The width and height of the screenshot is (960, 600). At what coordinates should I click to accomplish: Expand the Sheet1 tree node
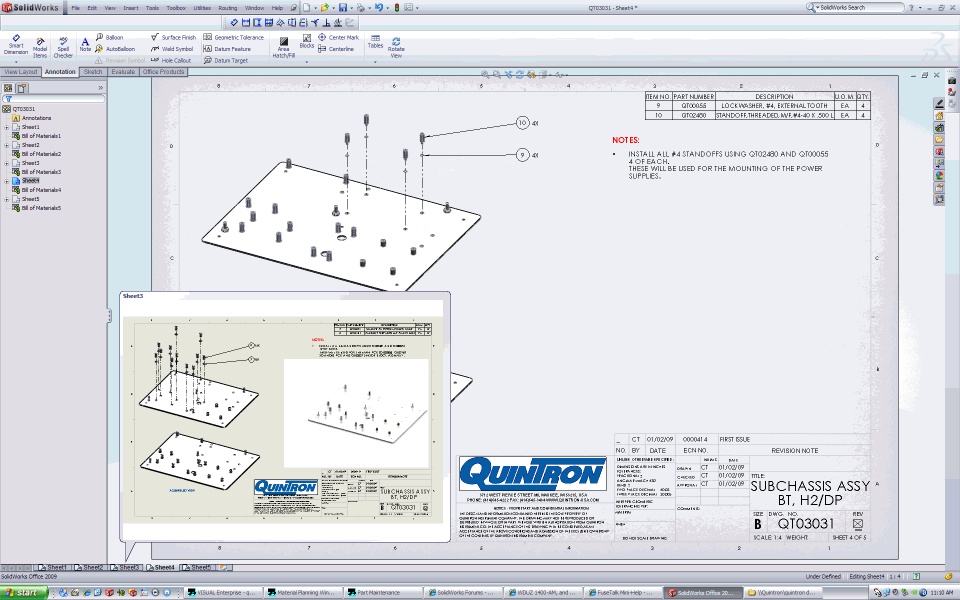pos(7,127)
